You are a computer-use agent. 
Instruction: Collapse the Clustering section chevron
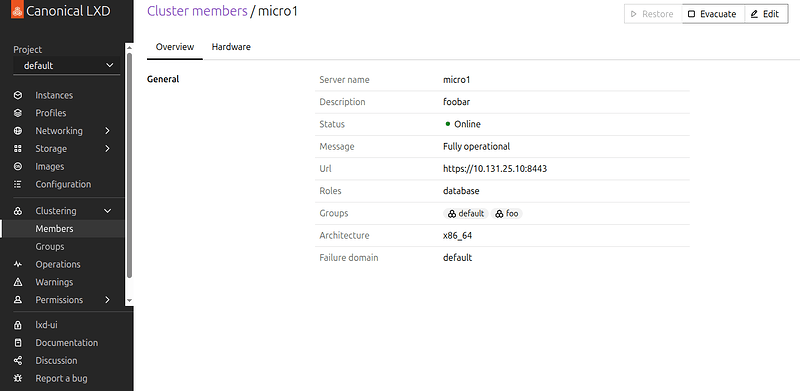(x=107, y=211)
